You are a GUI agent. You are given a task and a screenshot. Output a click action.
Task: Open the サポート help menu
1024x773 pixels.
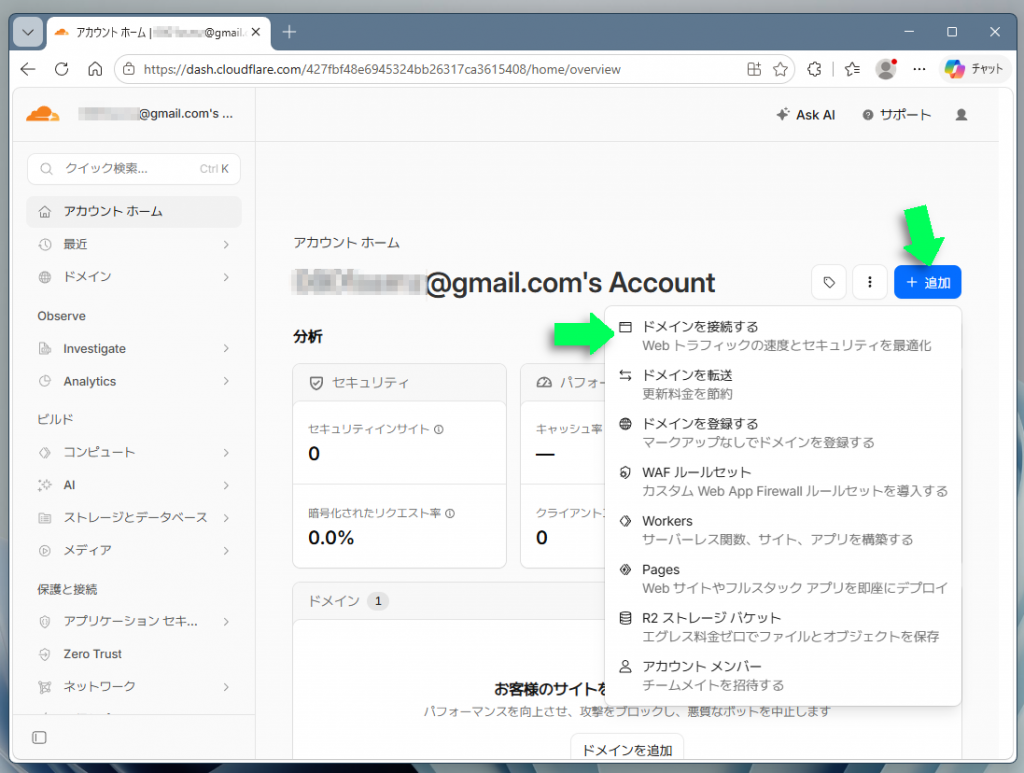[896, 115]
